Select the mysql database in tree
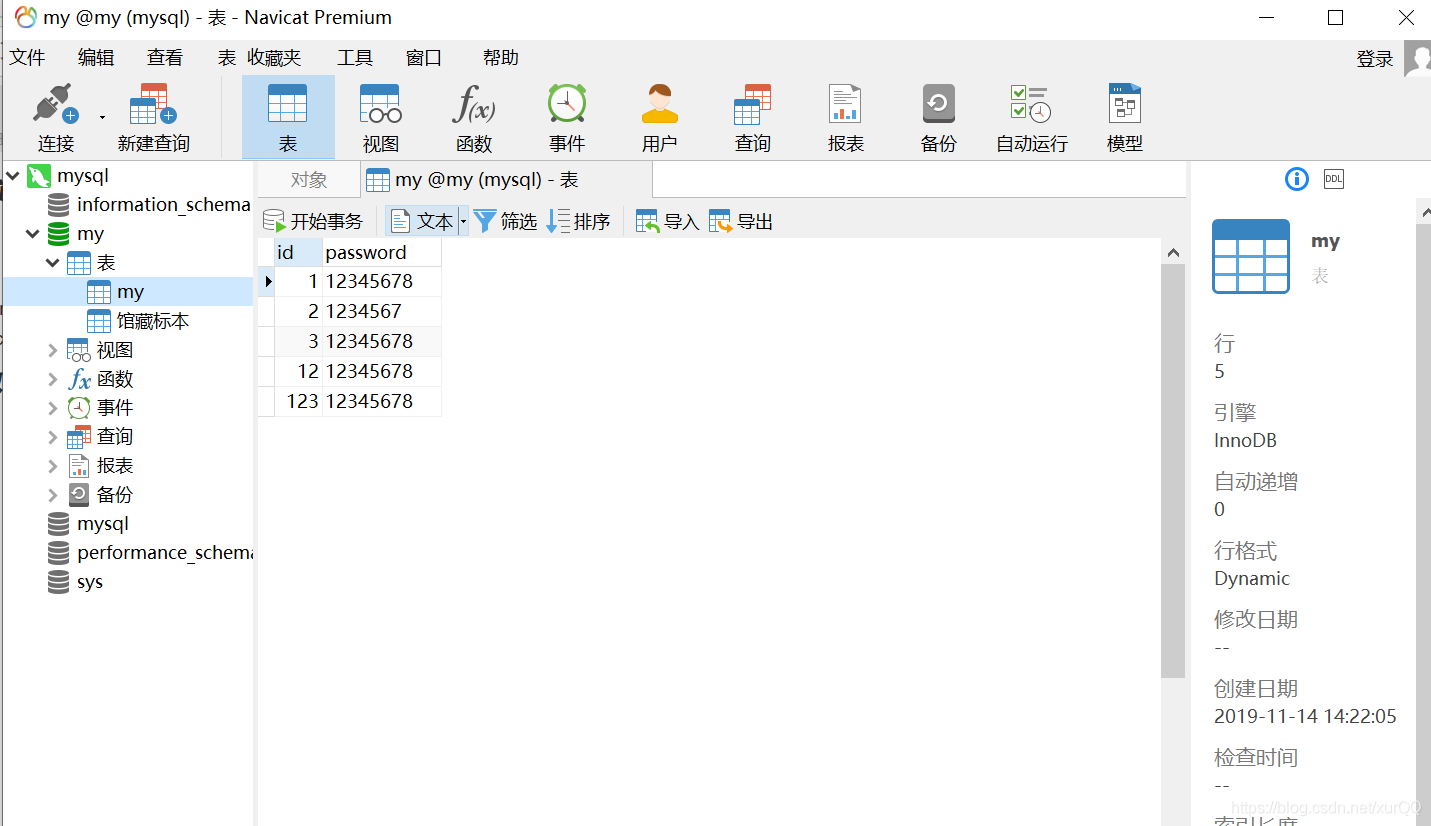The image size is (1431, 826). 88,524
